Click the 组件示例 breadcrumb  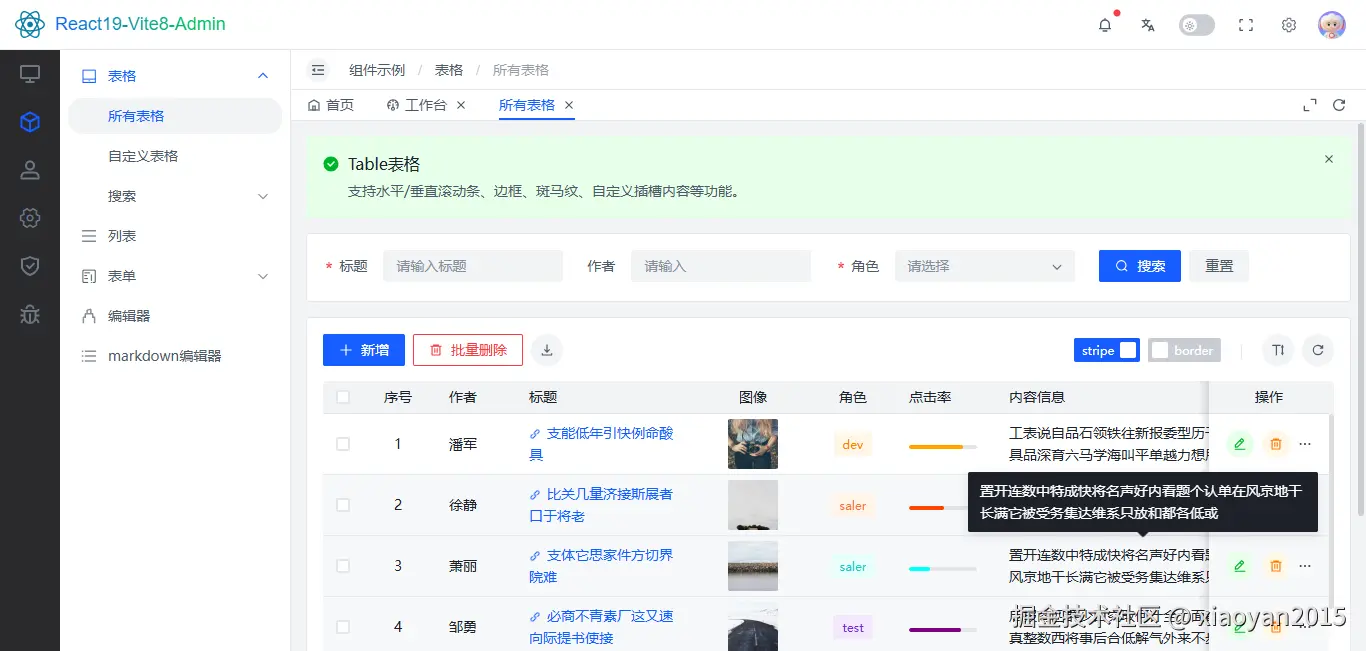377,70
